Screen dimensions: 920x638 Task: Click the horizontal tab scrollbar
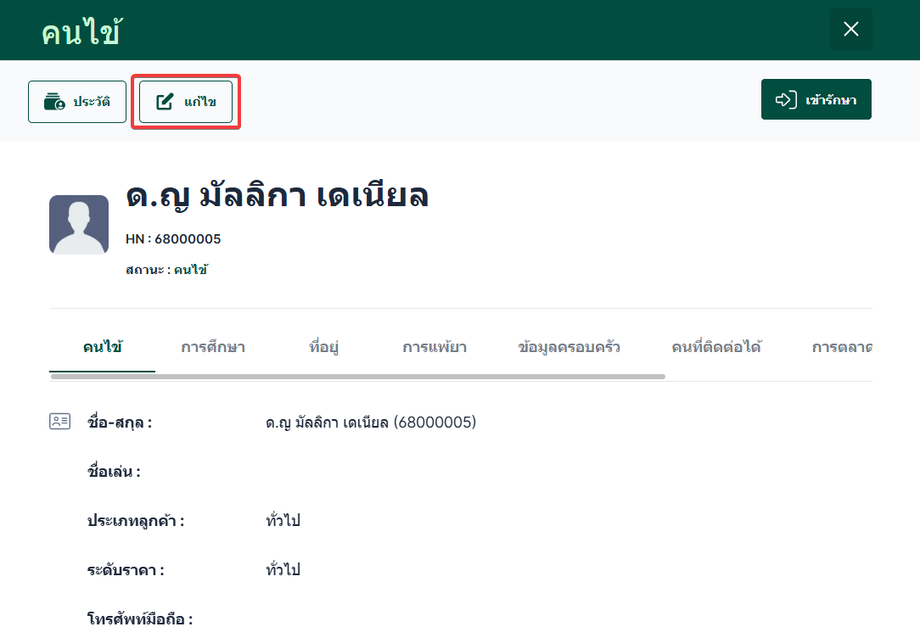pyautogui.click(x=358, y=376)
